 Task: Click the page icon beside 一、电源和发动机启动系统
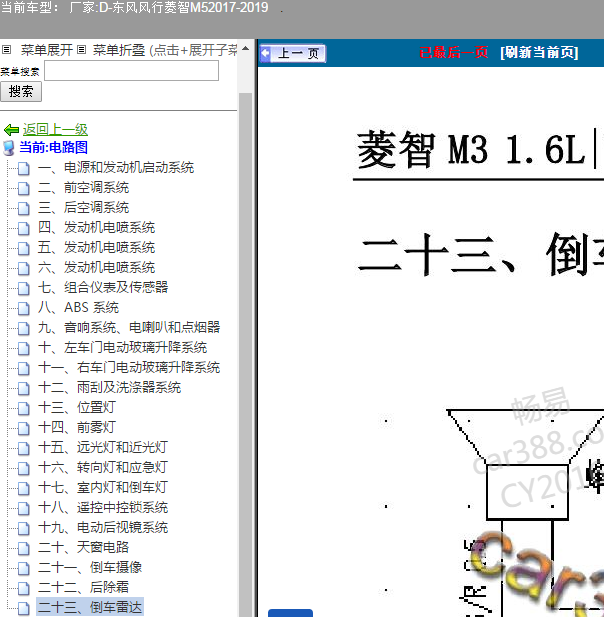coord(24,168)
